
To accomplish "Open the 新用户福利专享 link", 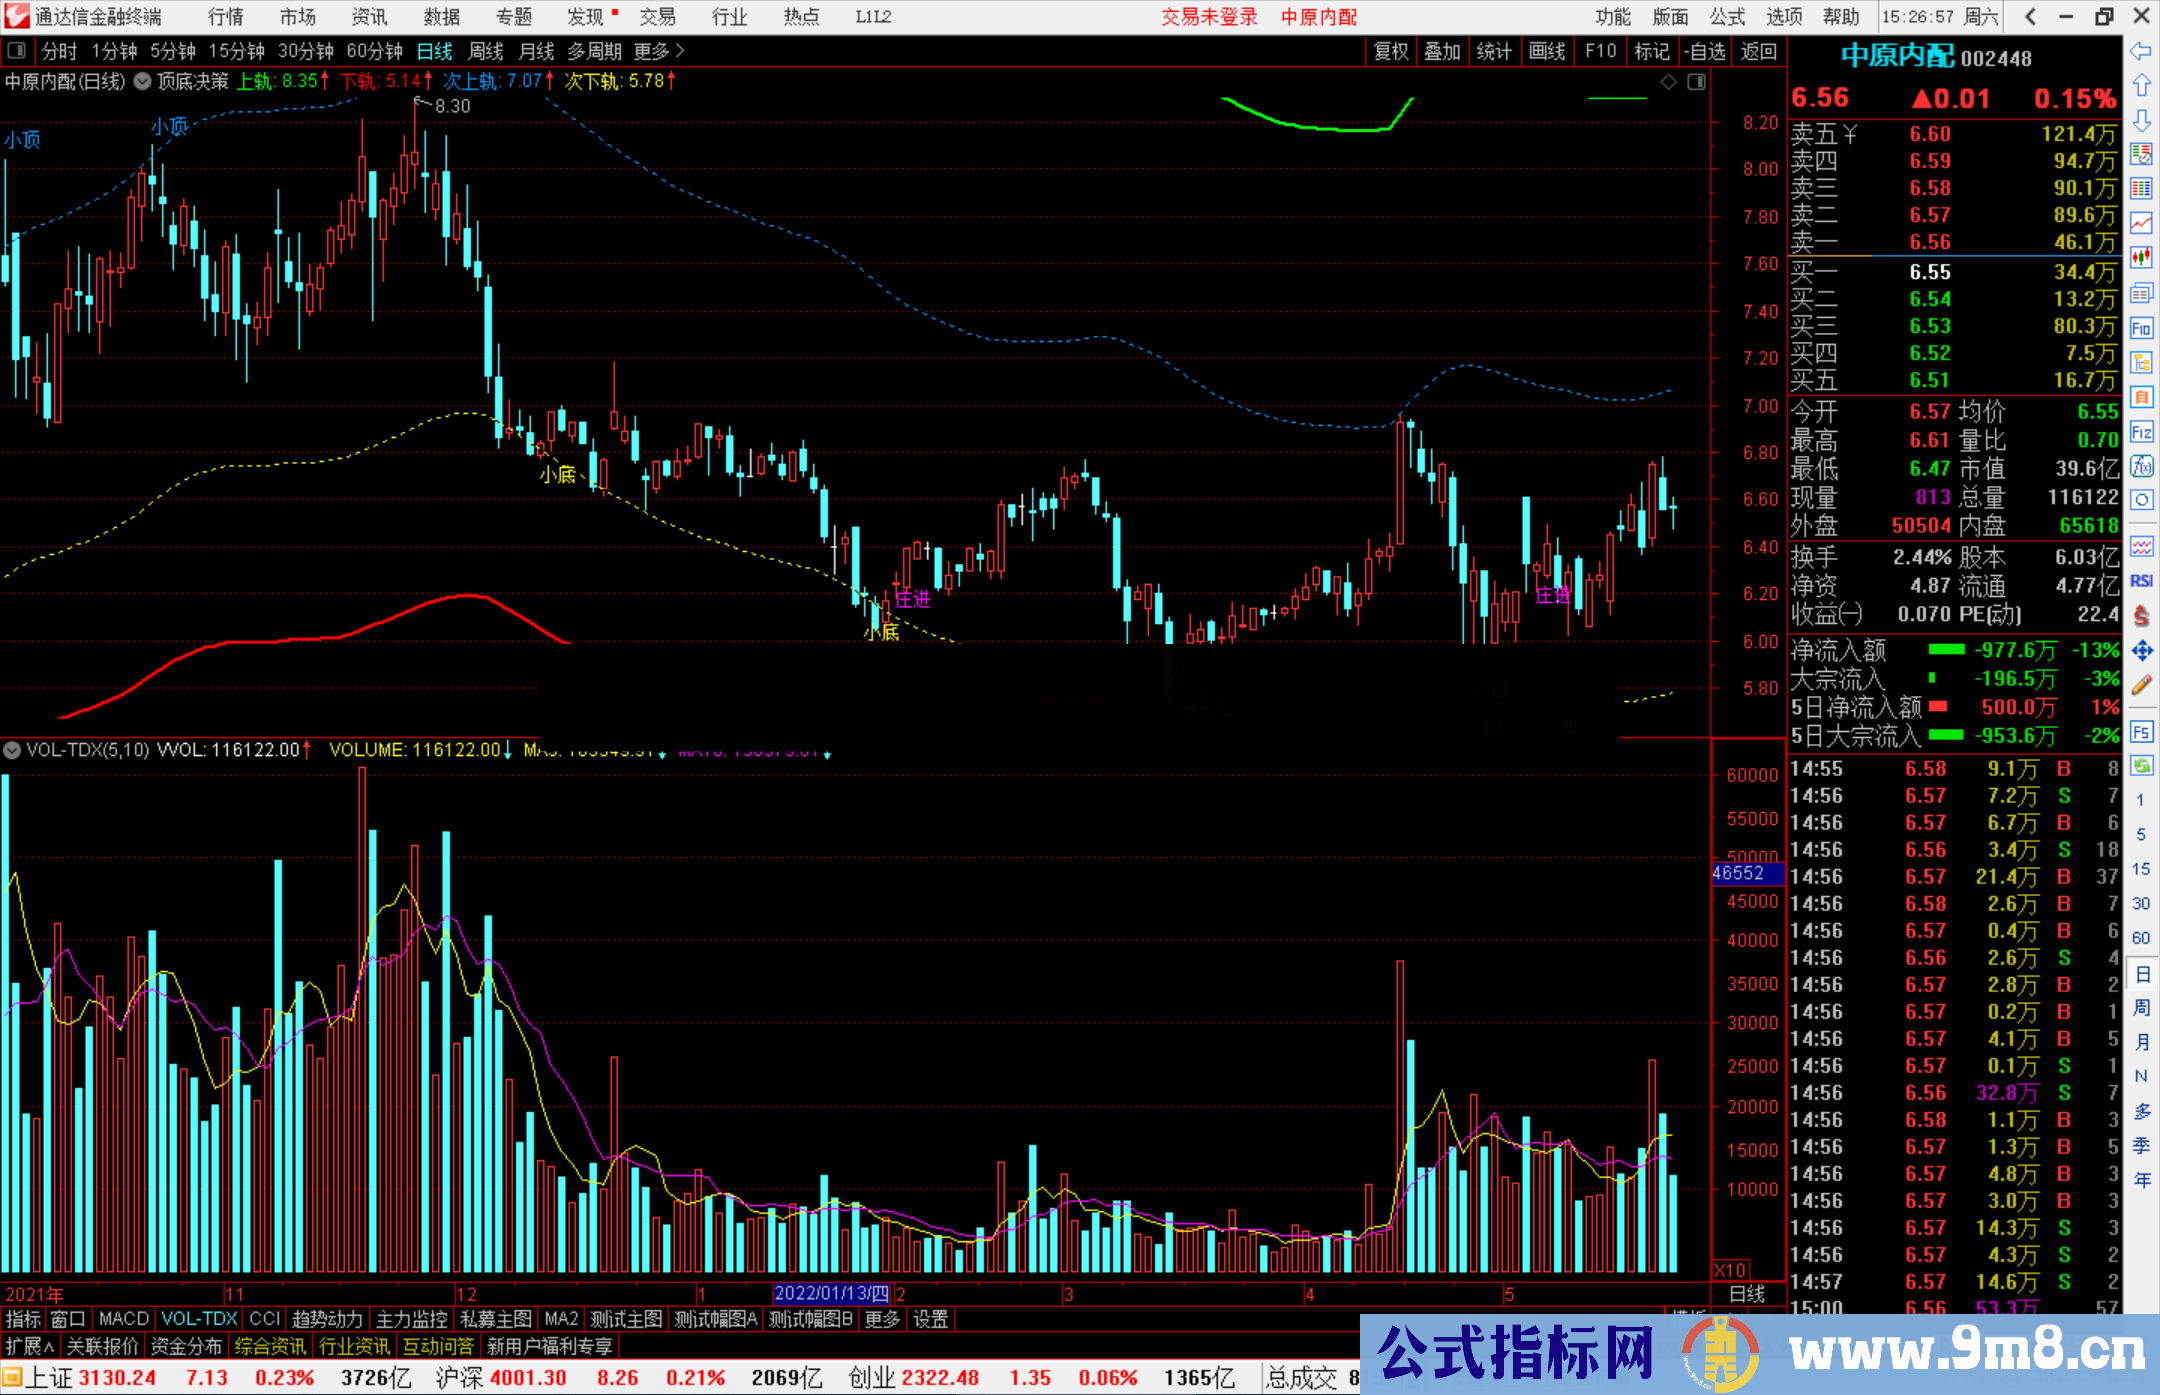I will (549, 1346).
